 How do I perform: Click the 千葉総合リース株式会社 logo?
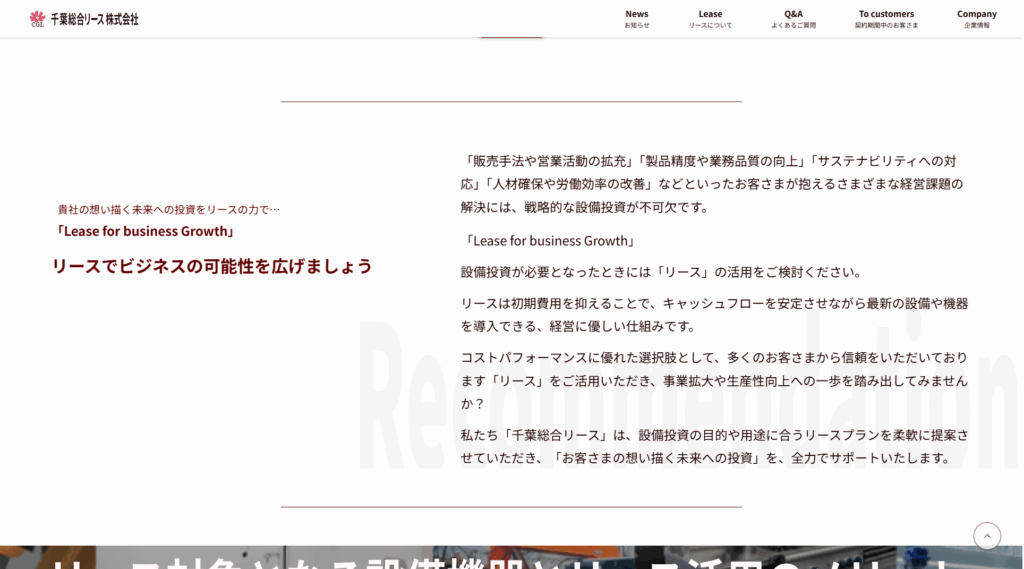point(84,19)
